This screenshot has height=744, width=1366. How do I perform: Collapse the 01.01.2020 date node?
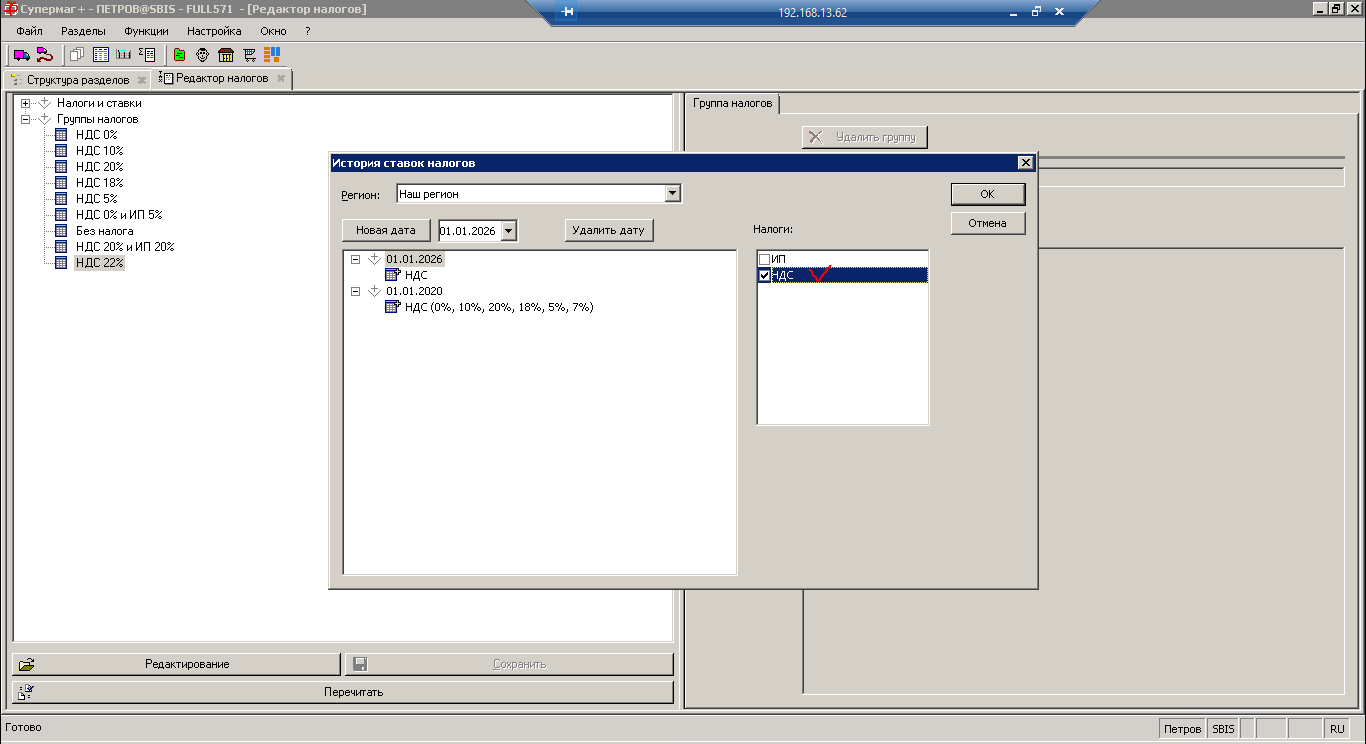(355, 291)
